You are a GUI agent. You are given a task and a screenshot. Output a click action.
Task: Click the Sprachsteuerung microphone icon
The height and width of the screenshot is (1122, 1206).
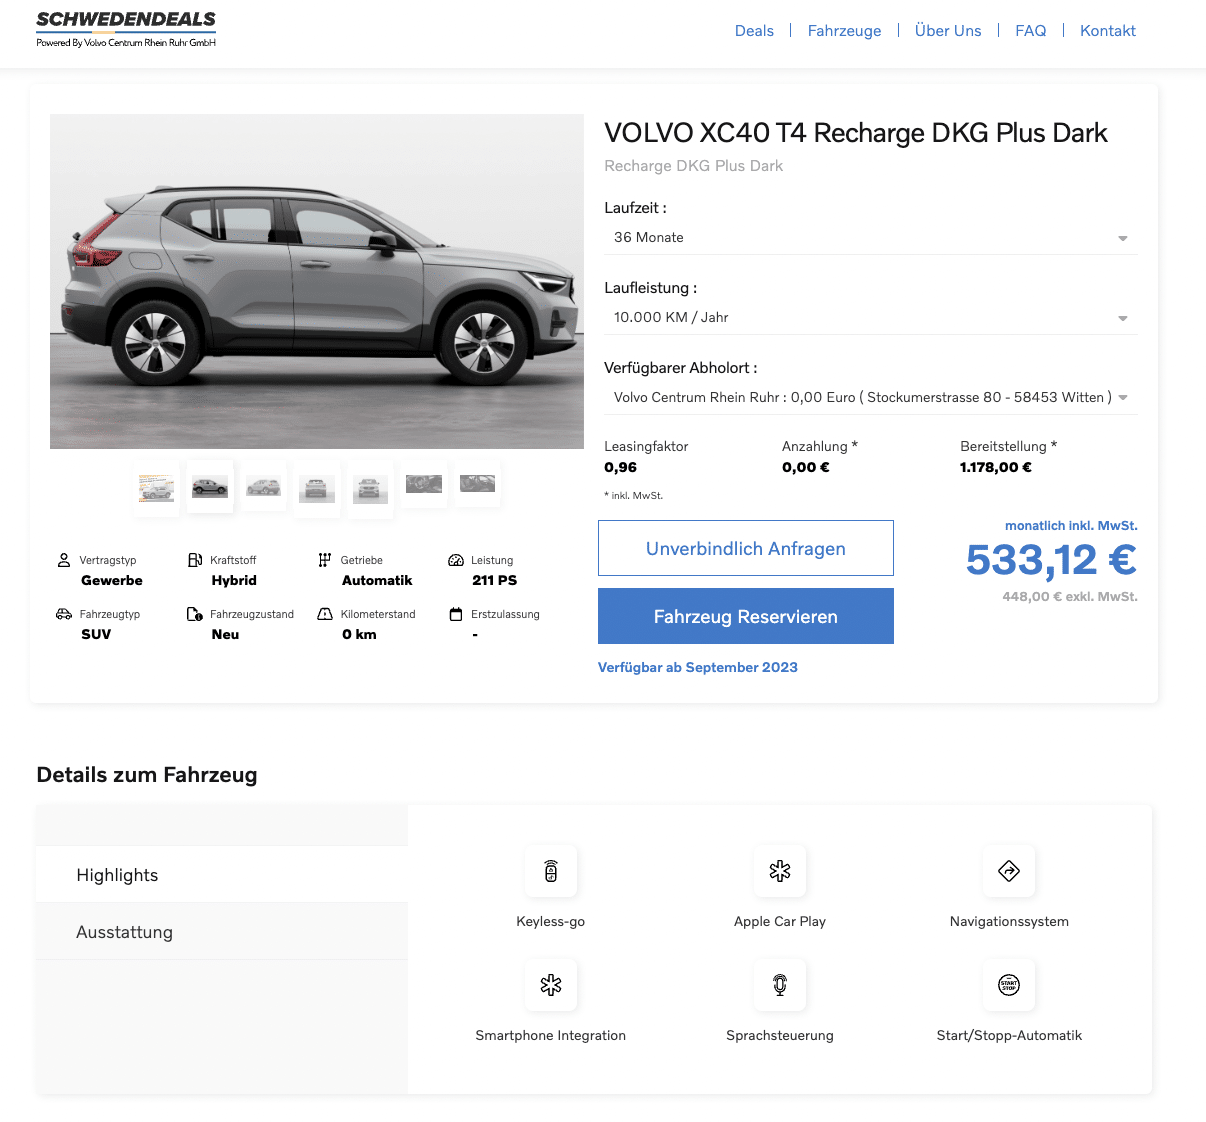click(780, 985)
